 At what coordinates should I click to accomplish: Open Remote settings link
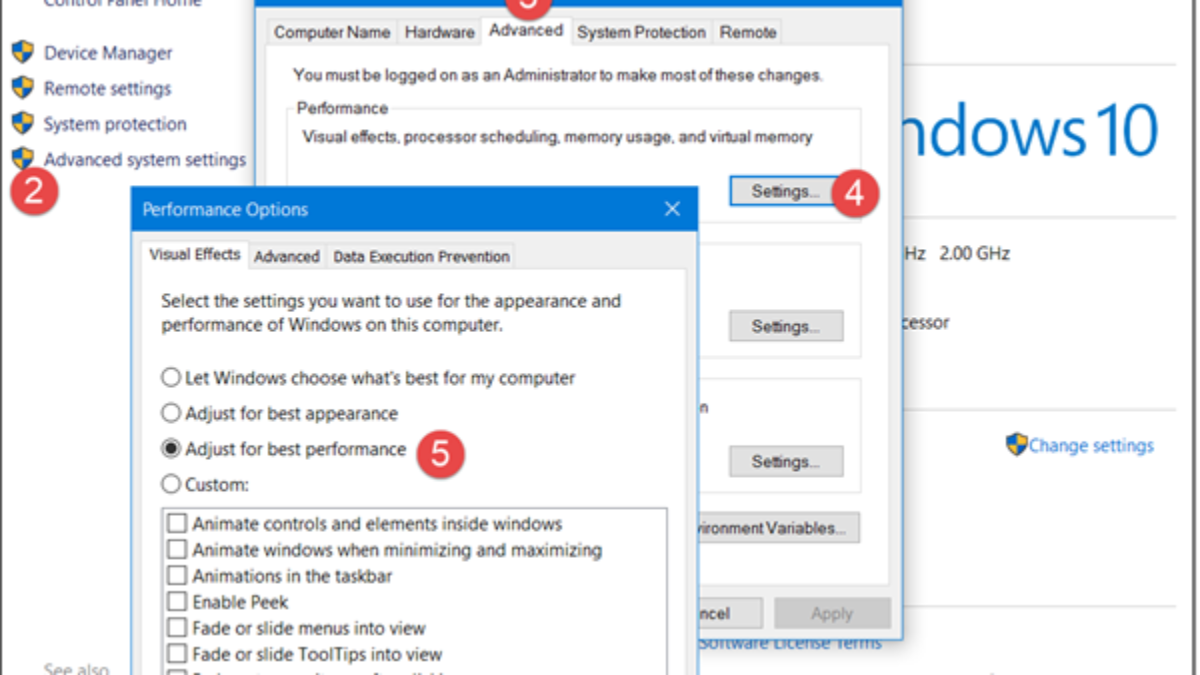coord(107,89)
